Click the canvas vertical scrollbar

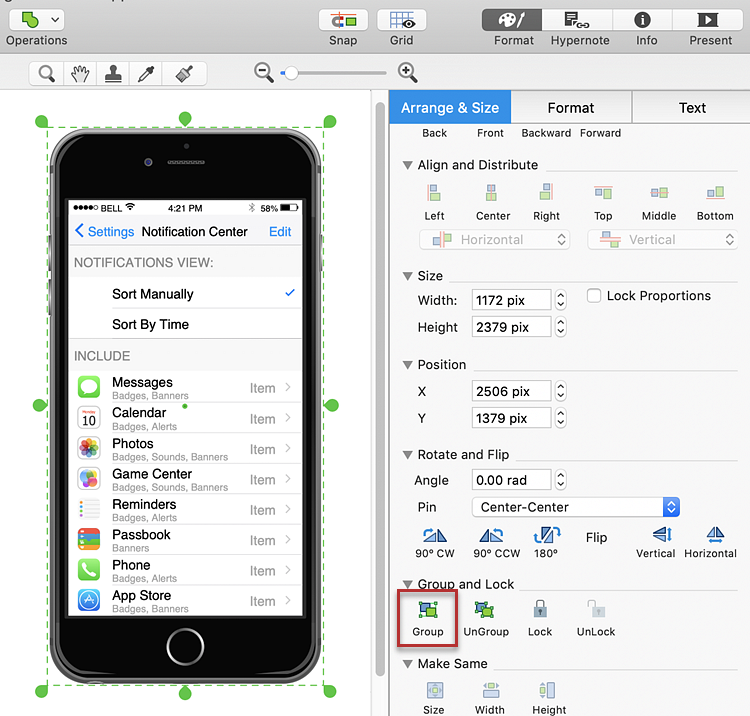tap(380, 388)
